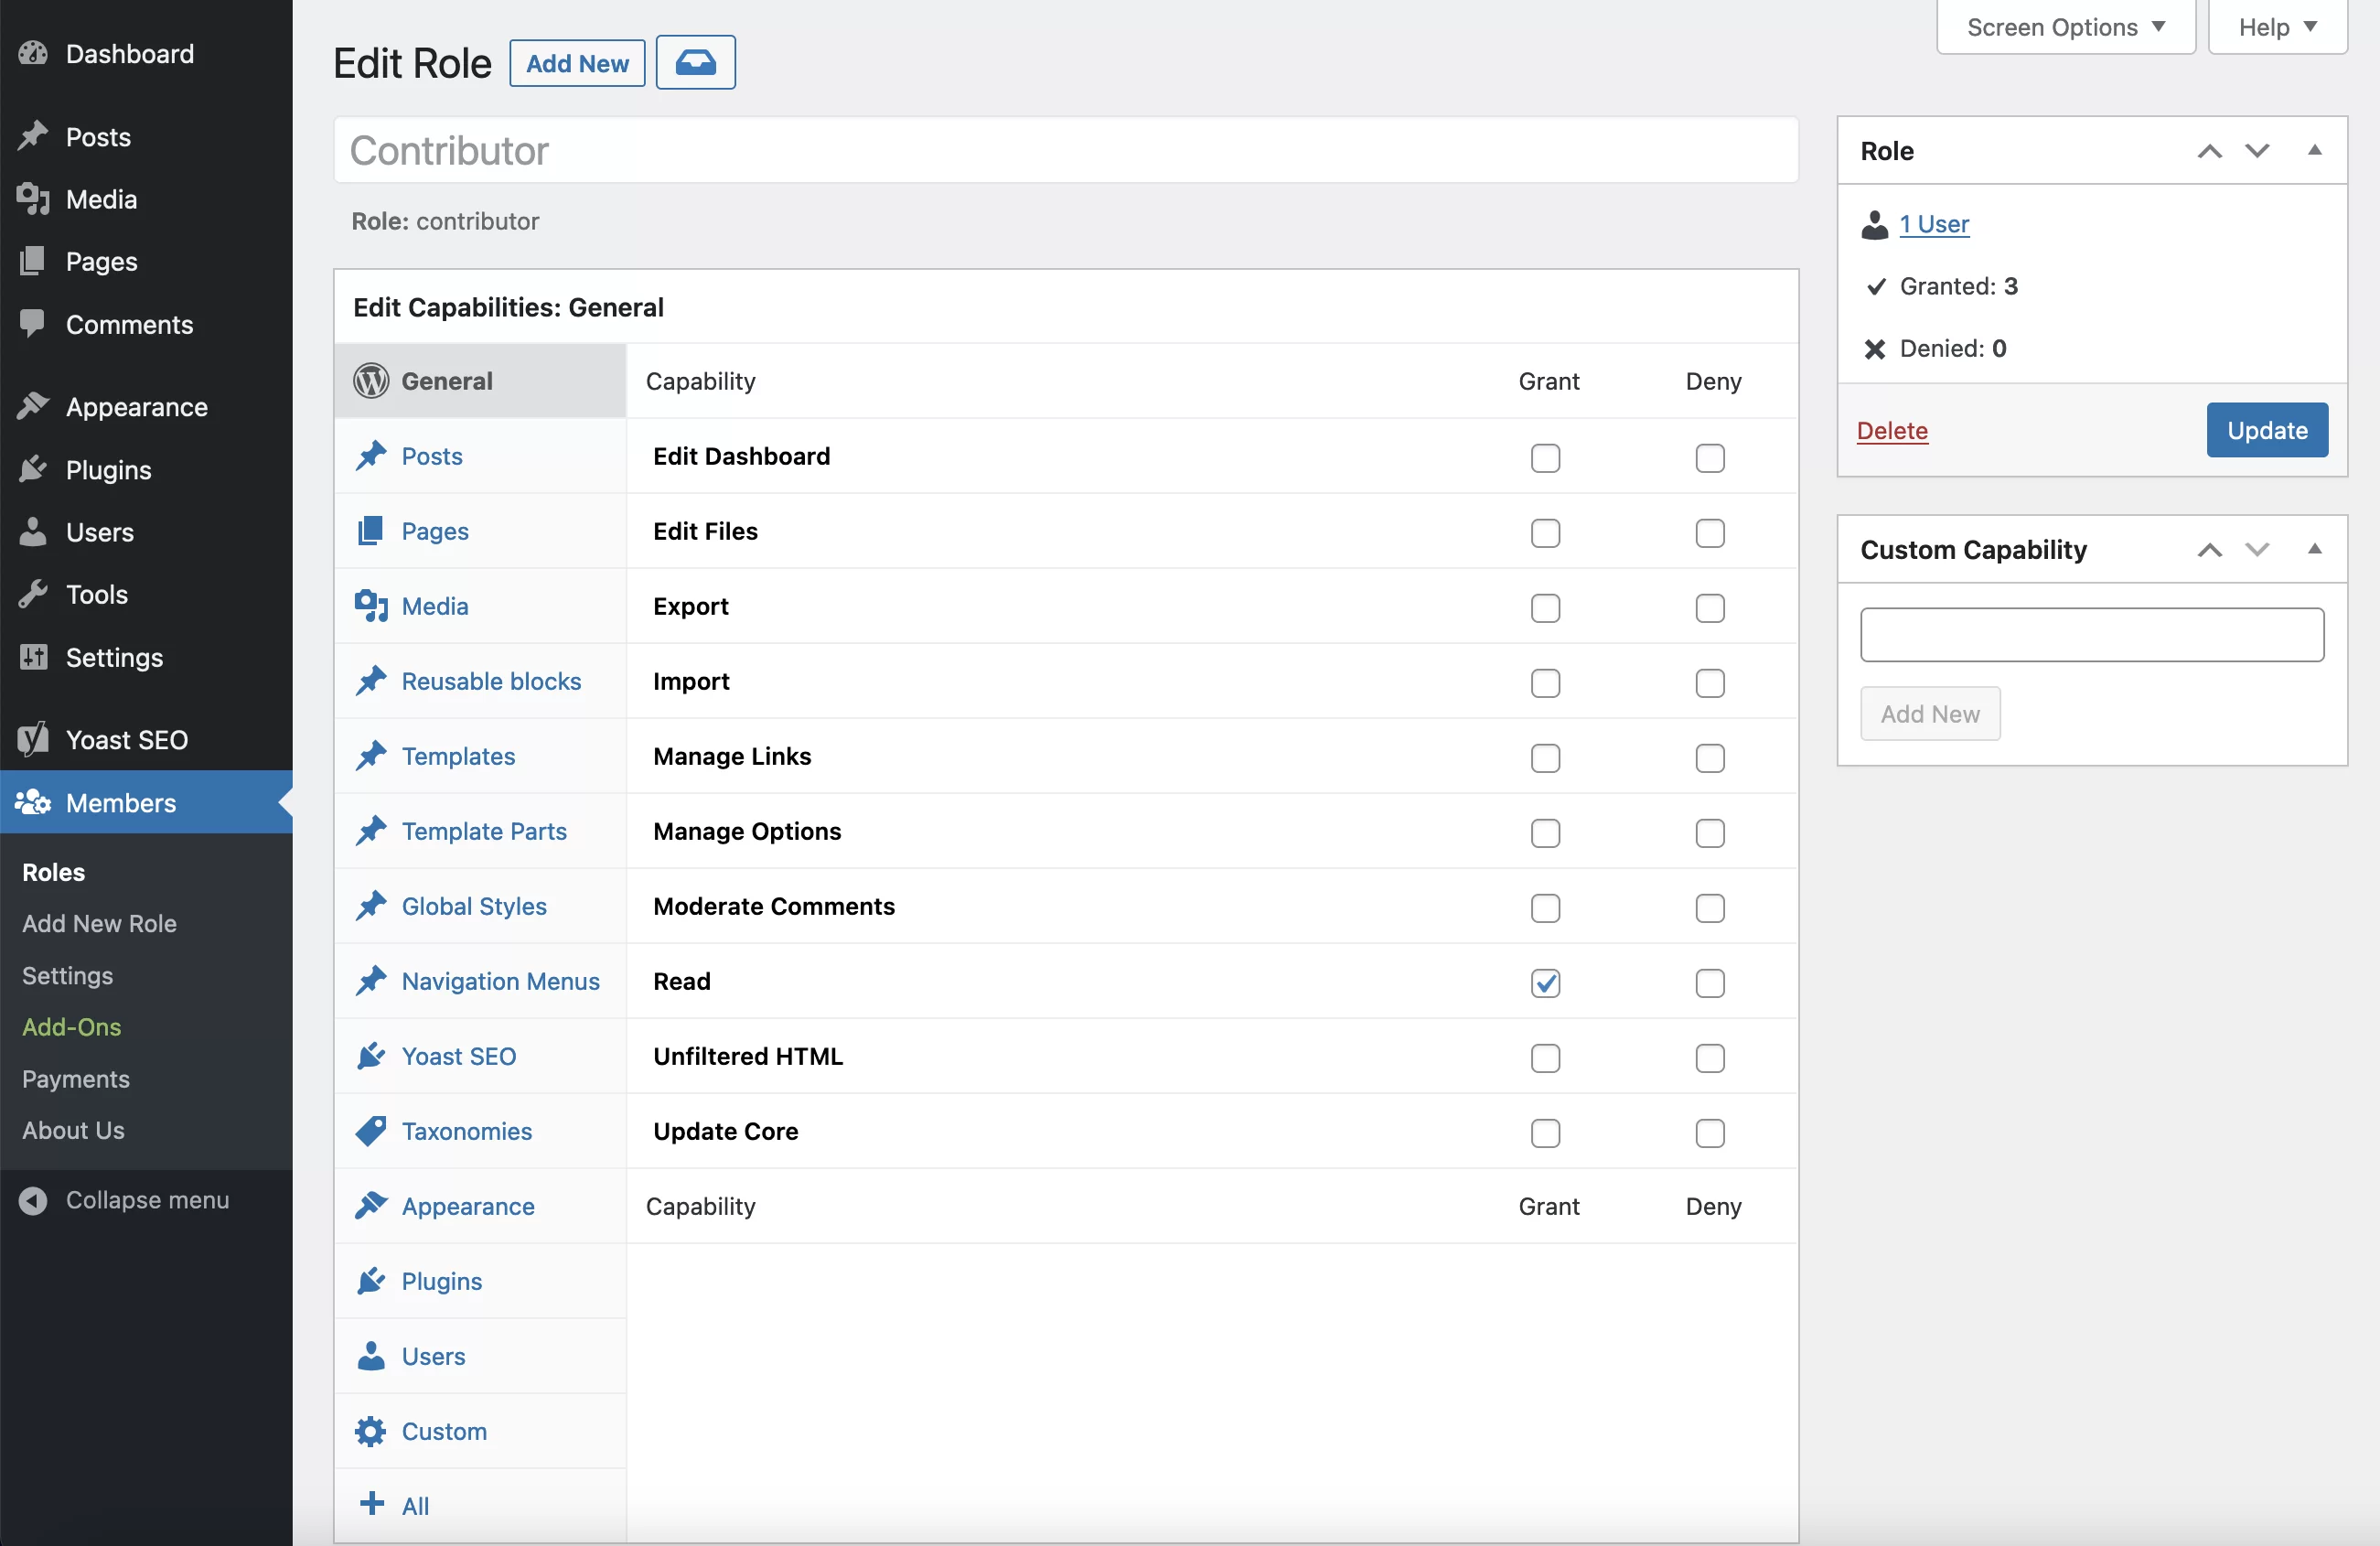2380x1546 pixels.
Task: Click the Appearance brush icon in the admin sidebar
Action: tap(33, 406)
